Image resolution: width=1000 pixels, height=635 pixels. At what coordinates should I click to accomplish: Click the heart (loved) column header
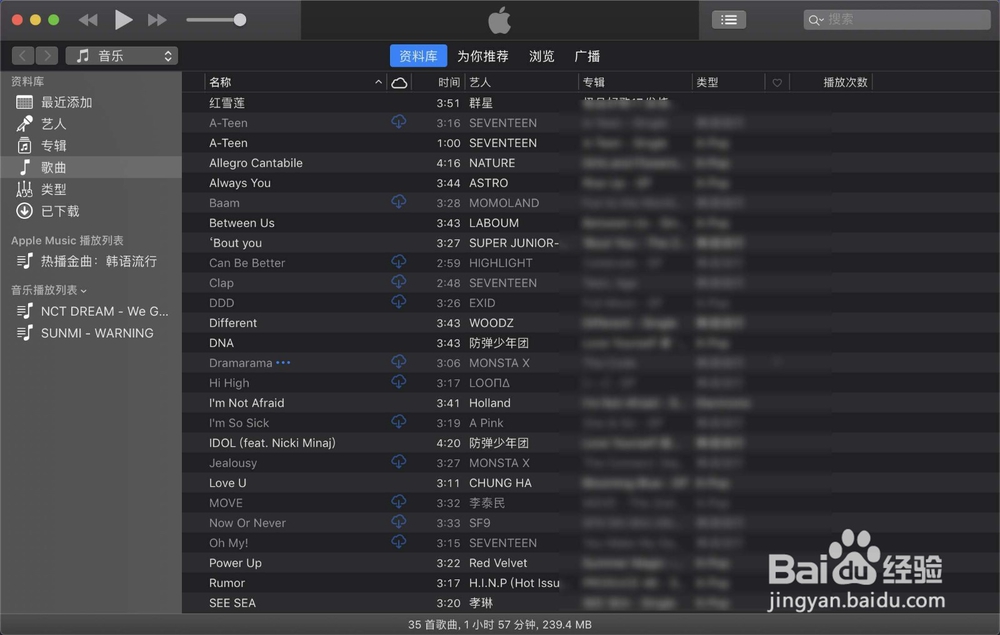click(x=777, y=82)
